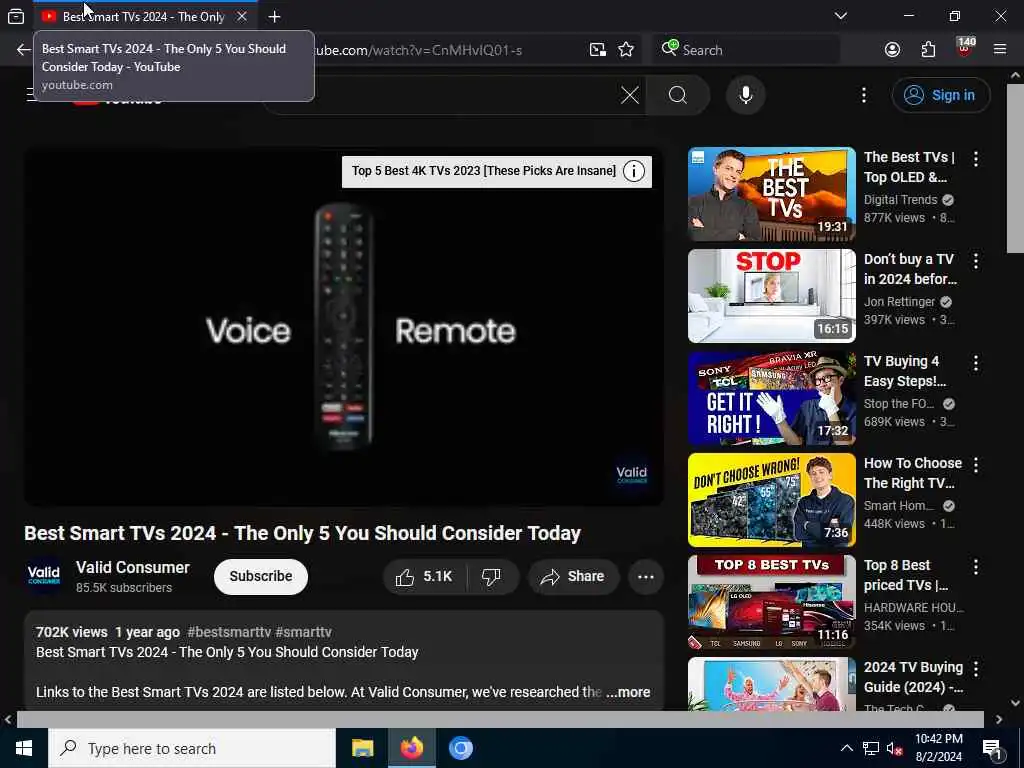Toggle picture-in-picture icon in address bar

598,50
